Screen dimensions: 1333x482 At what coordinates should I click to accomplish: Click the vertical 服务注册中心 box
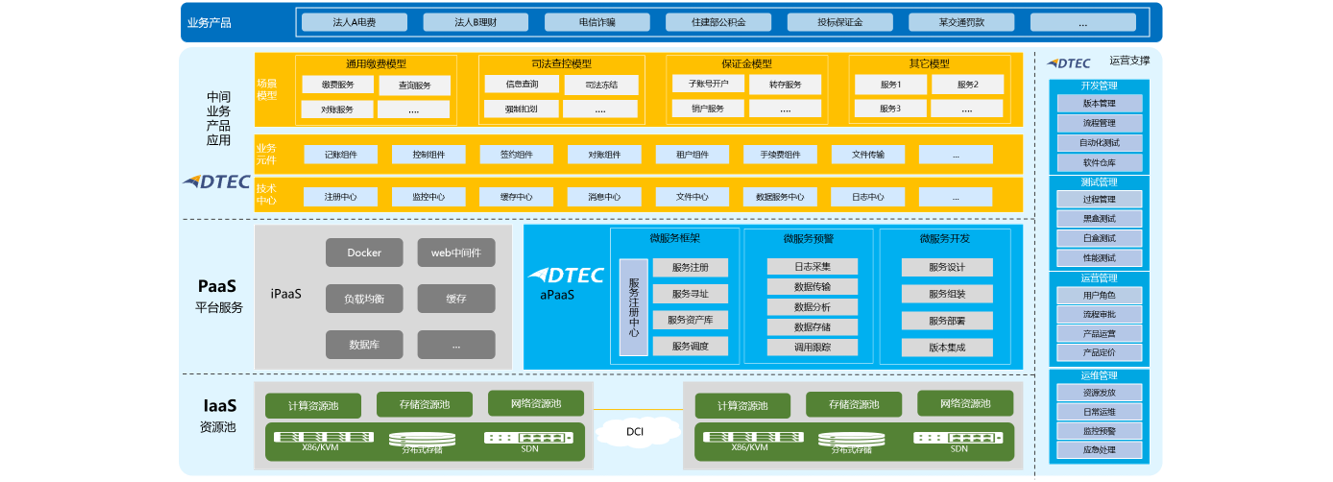click(634, 309)
